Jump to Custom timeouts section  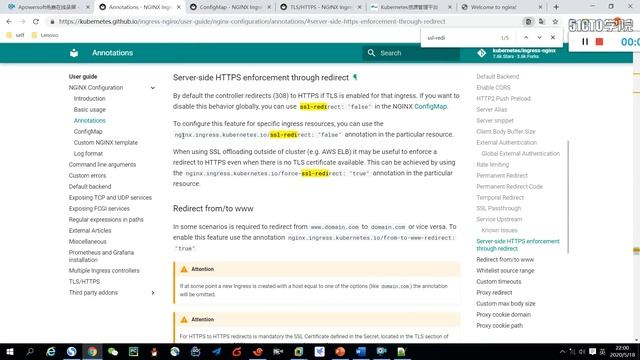pos(499,282)
